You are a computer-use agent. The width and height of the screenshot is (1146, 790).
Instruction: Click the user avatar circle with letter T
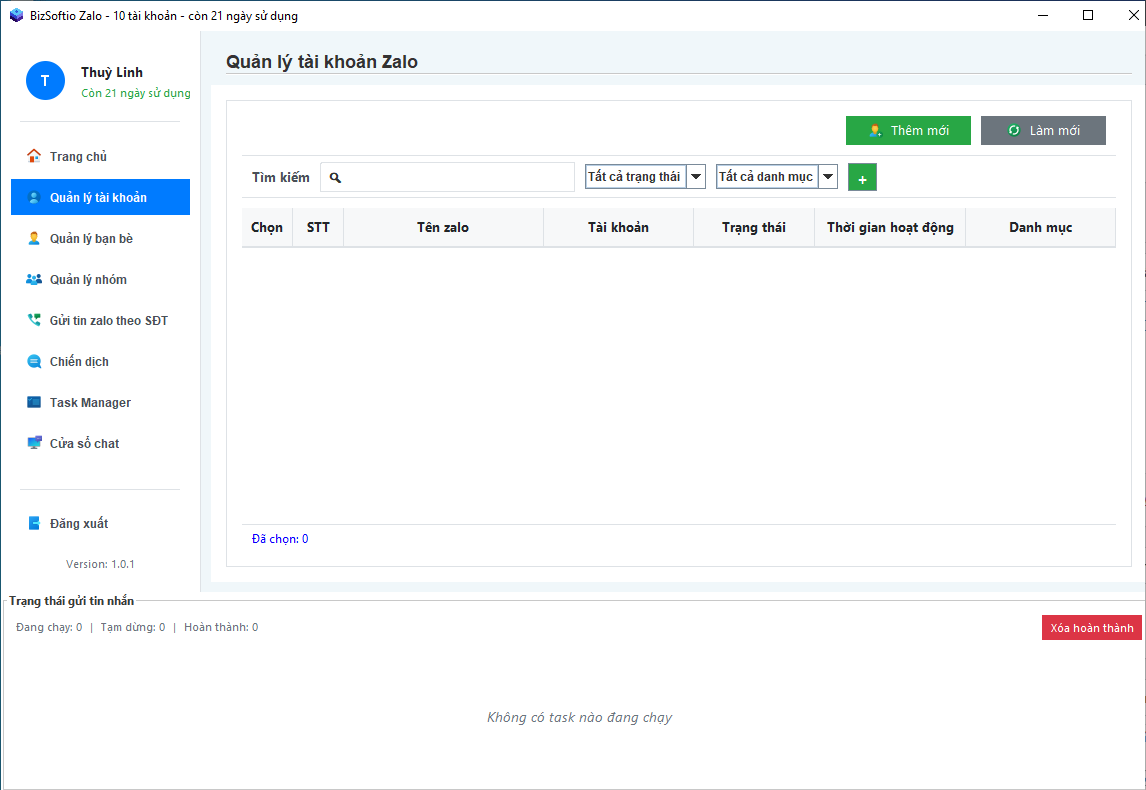coord(45,80)
